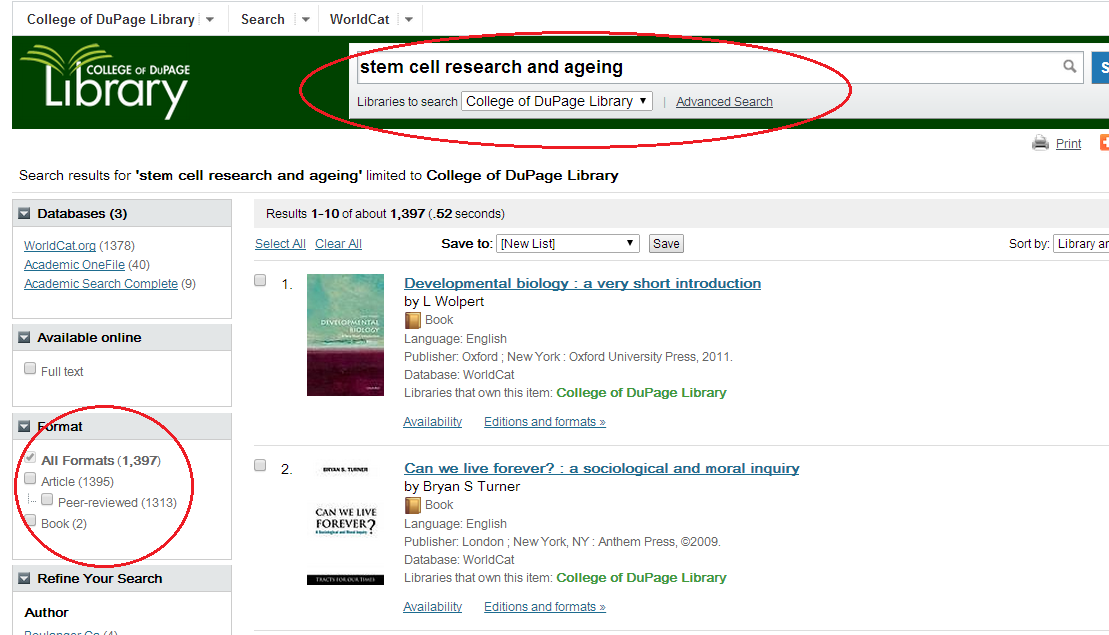Select checkbox for result number 1
Screen dimensions: 1109x635
point(260,281)
